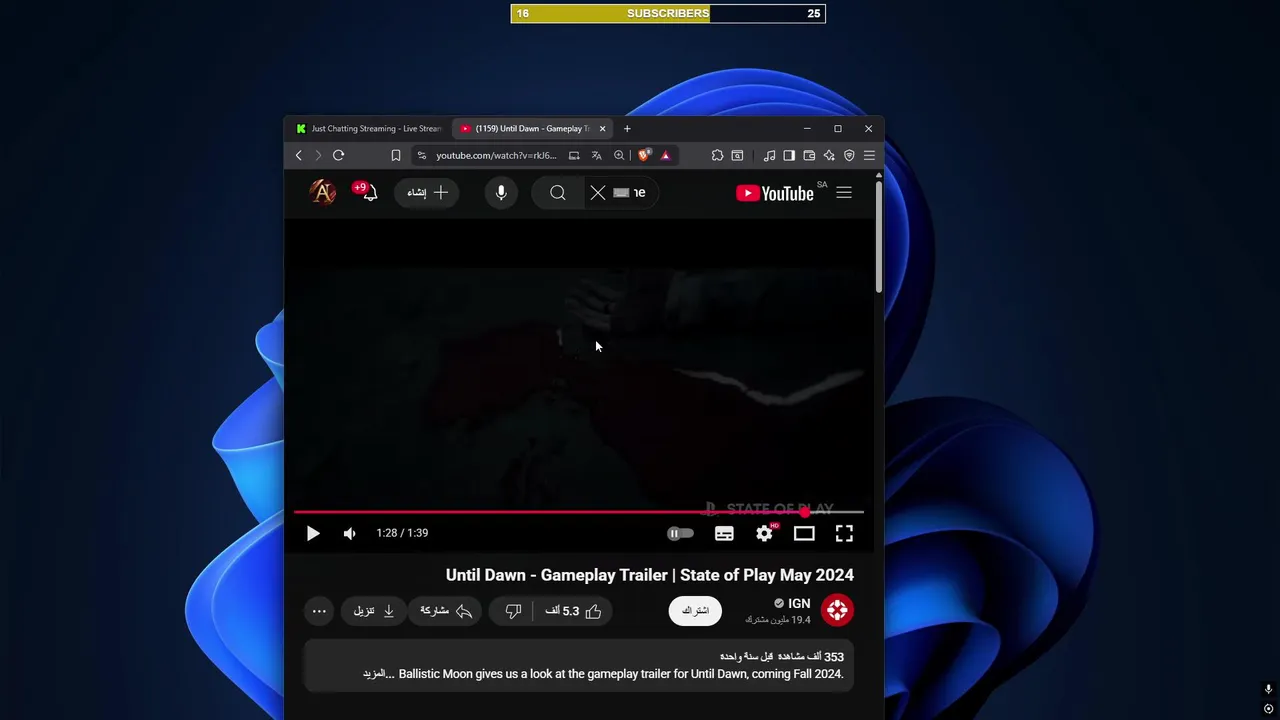Viewport: 1280px width, 720px height.
Task: Click the subscribers goal bar overlay
Action: point(668,13)
